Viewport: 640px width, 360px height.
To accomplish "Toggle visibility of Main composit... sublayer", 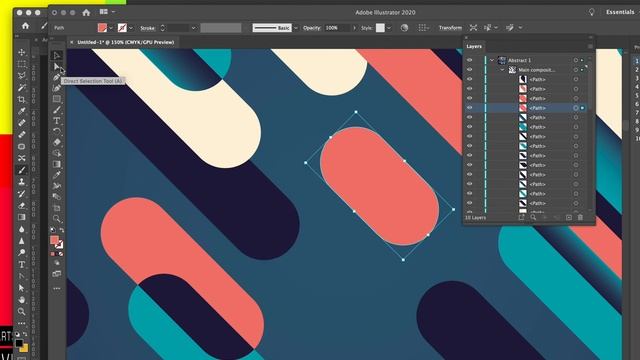I will 469,70.
